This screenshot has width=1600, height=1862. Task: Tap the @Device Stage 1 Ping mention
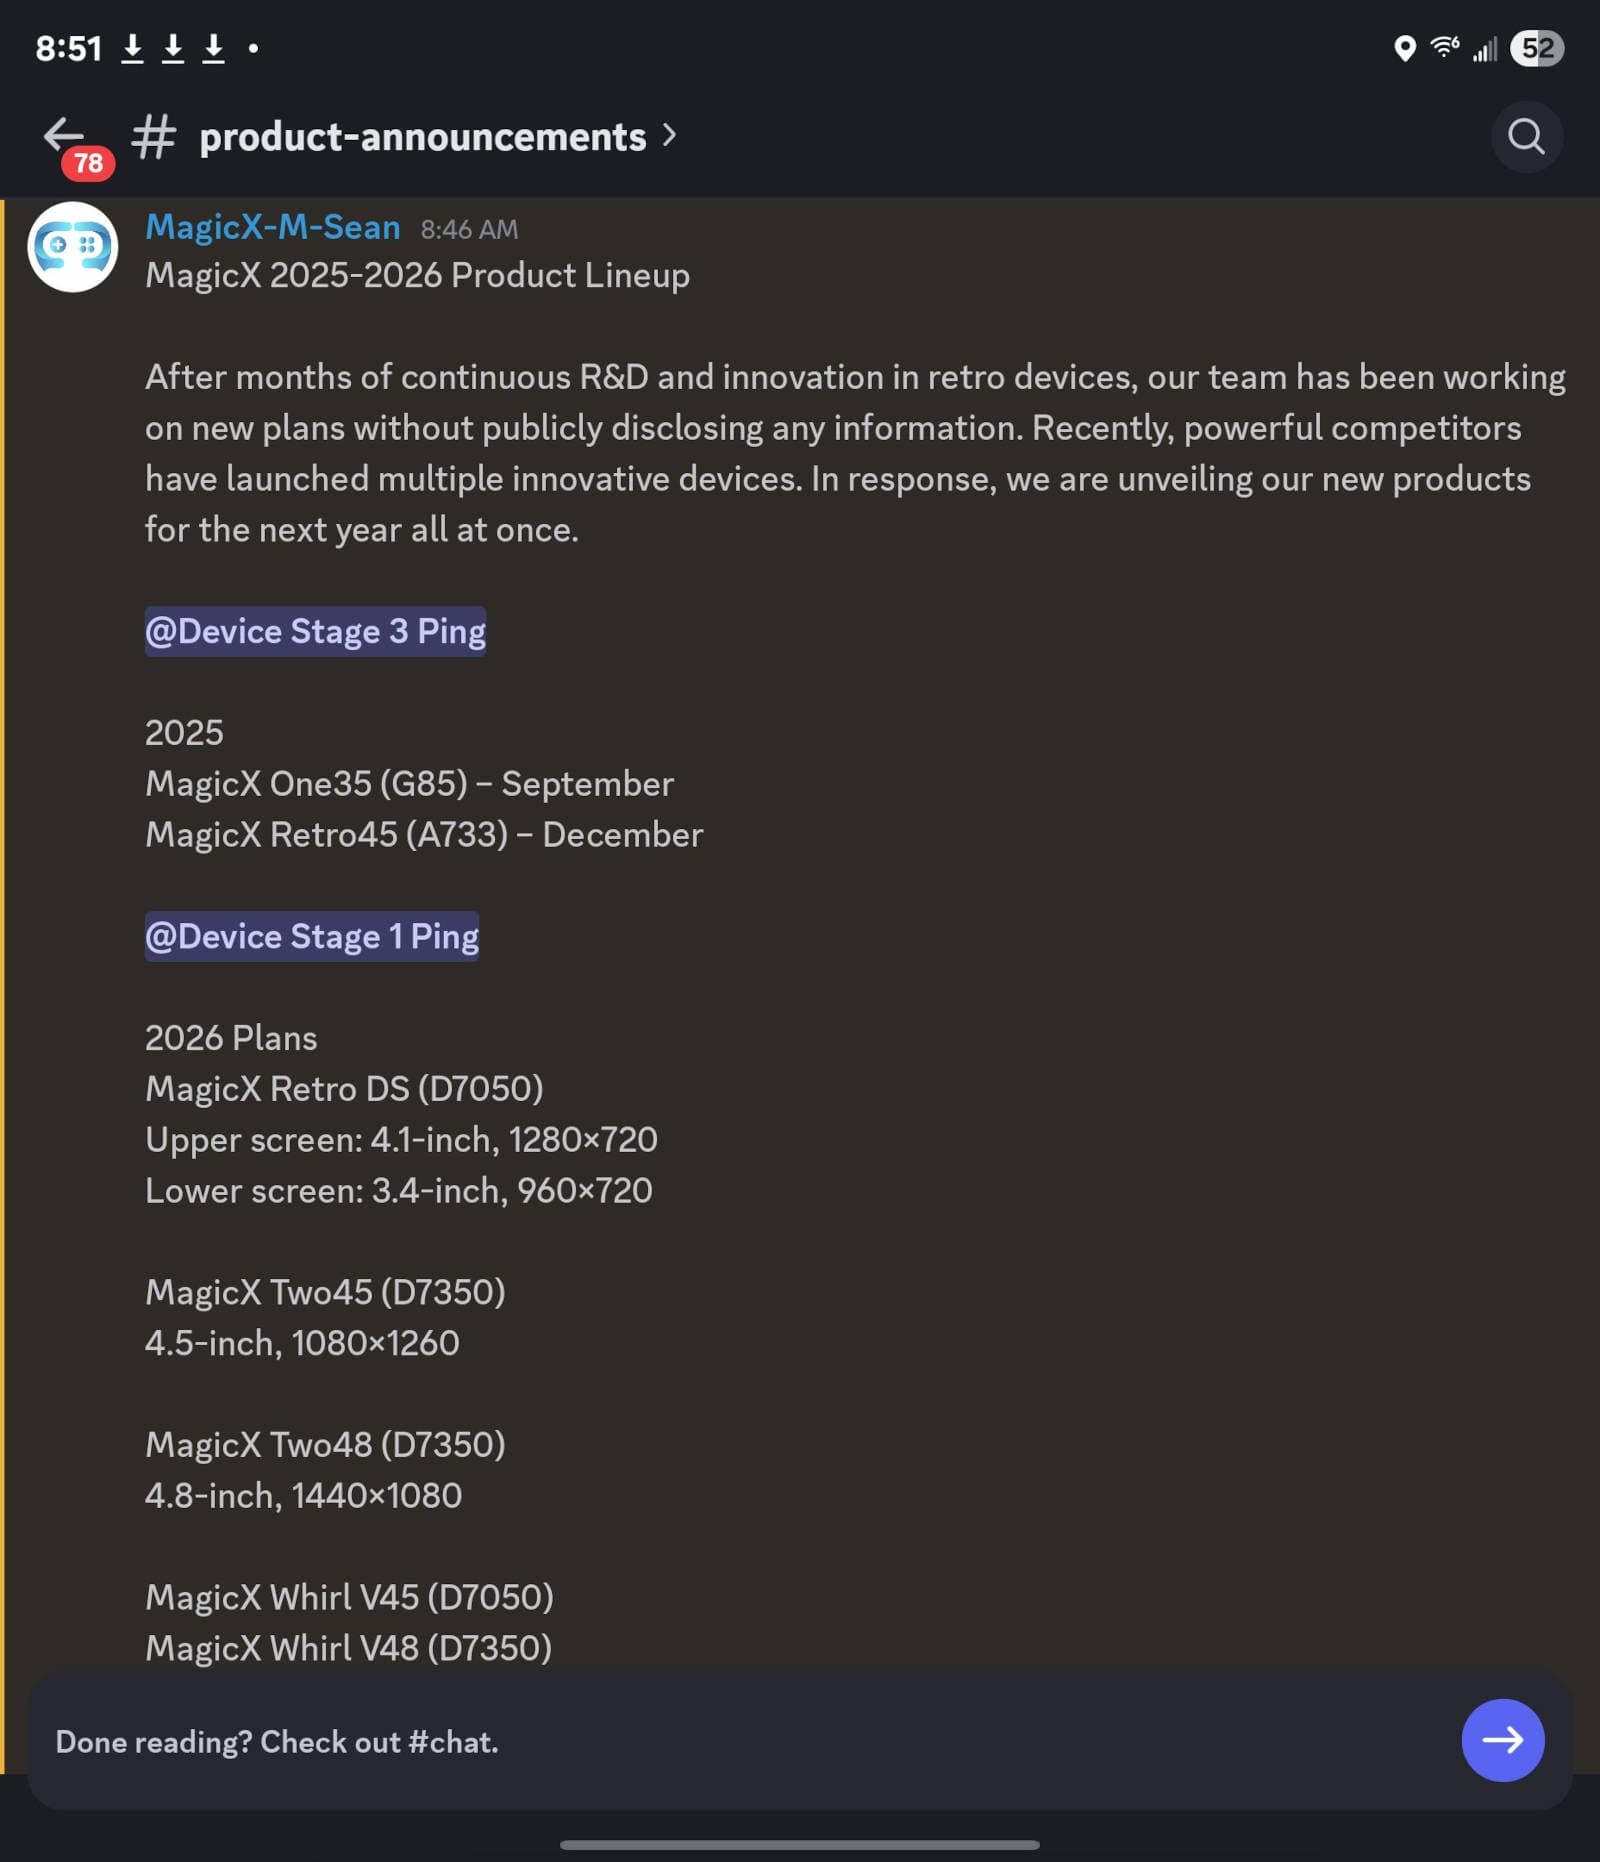[311, 936]
